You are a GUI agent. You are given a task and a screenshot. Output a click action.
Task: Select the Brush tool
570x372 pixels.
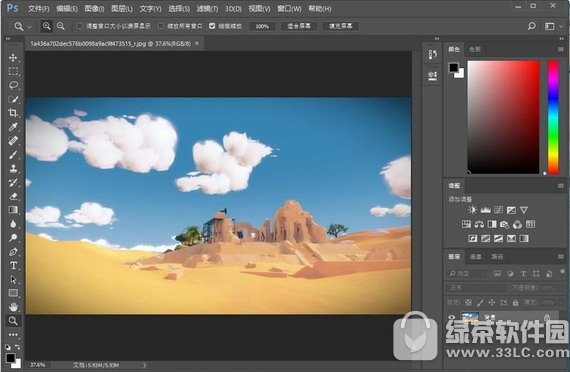(13, 155)
